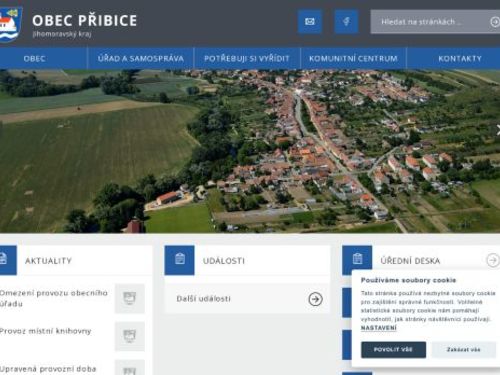Click the circled arrow in 'Další události'
500x375 pixels.
point(315,299)
